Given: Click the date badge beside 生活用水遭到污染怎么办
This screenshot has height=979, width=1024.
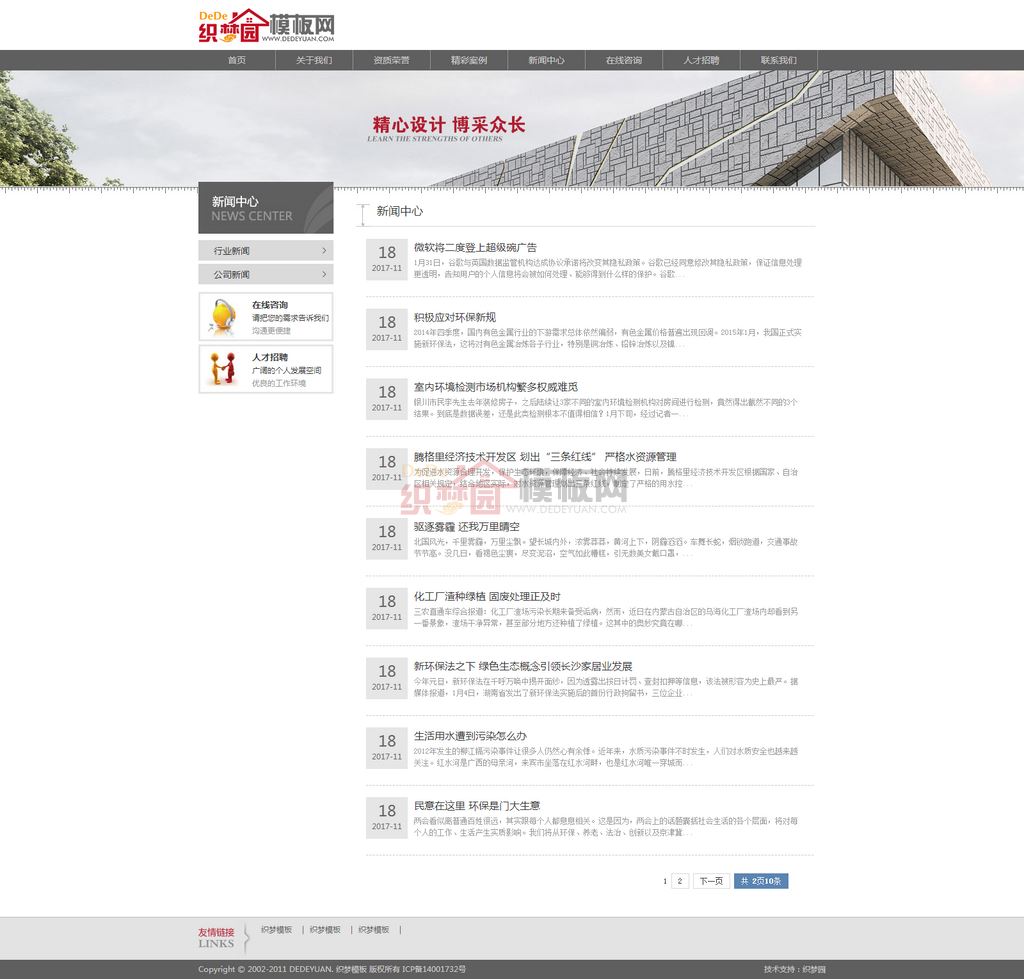Looking at the screenshot, I should (386, 747).
